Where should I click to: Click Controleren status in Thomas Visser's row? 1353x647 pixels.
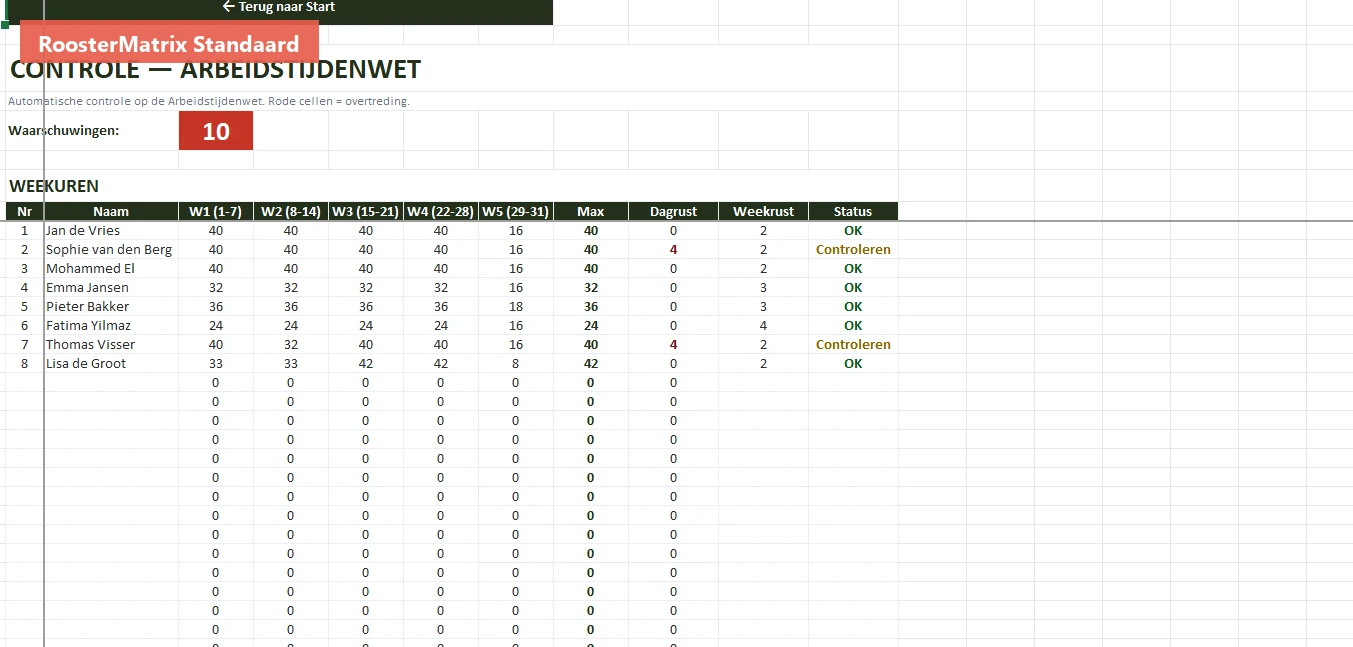tap(853, 345)
